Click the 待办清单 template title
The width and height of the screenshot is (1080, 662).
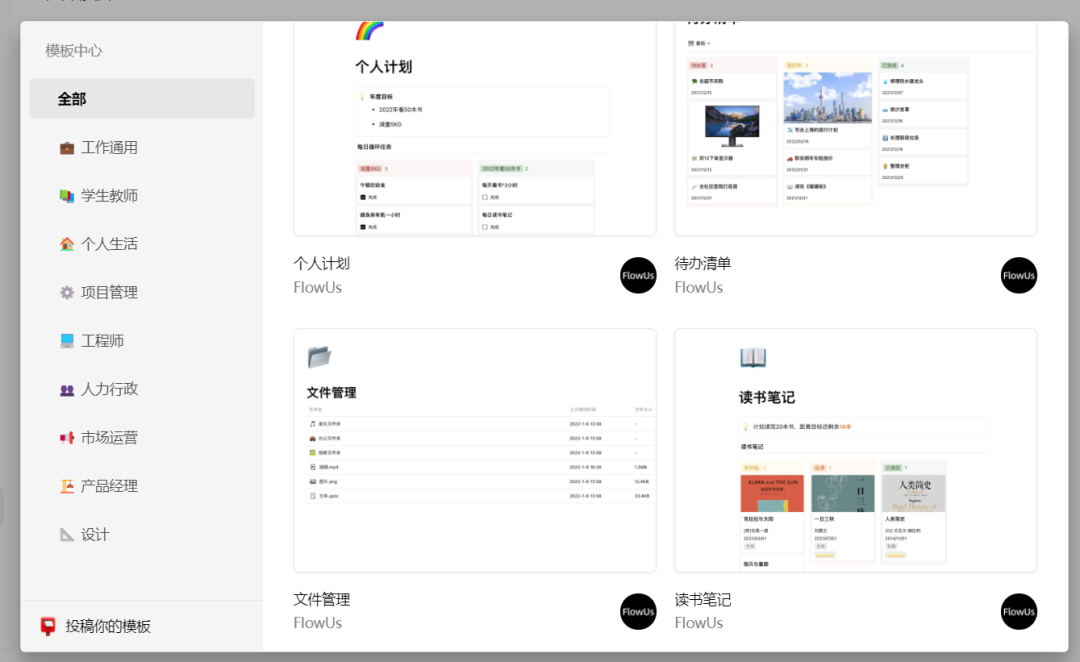click(703, 263)
